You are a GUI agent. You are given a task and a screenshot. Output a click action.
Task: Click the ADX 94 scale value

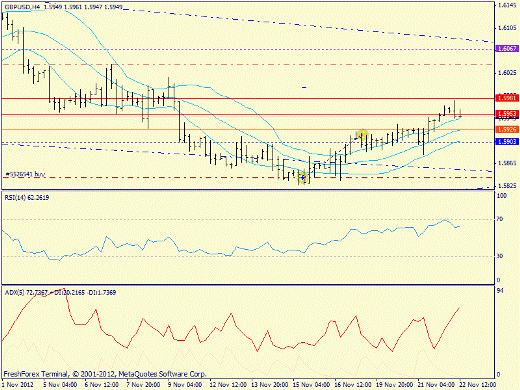500,291
